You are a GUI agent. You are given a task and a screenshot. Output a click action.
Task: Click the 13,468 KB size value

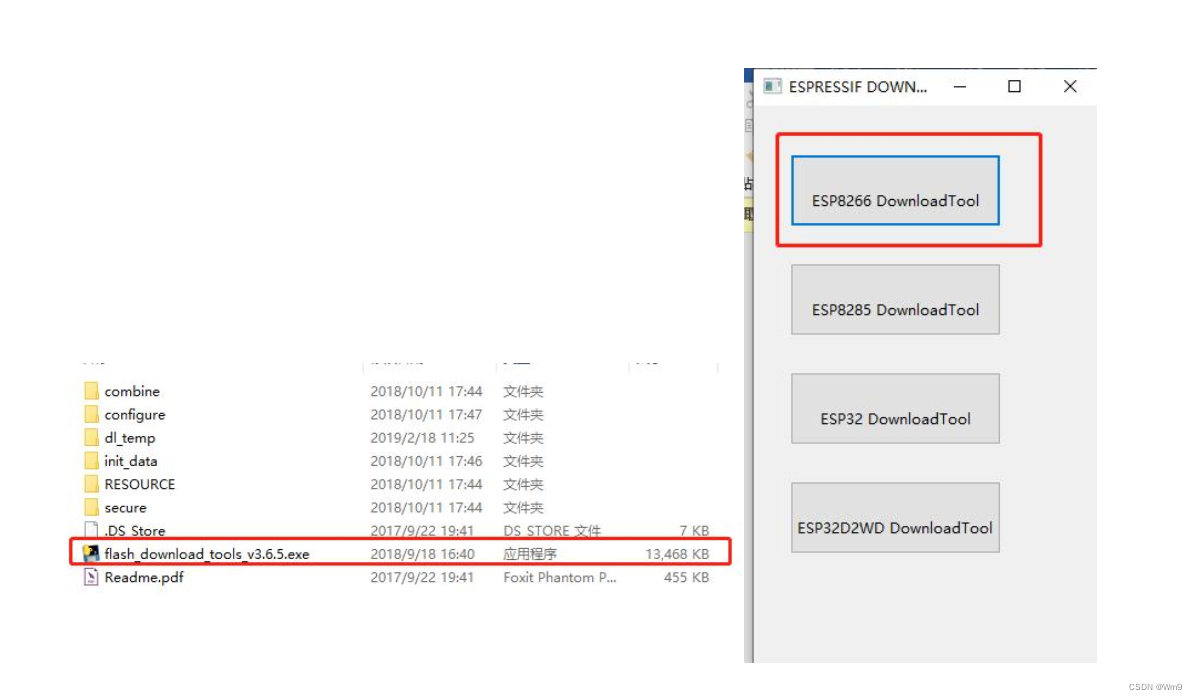point(677,554)
